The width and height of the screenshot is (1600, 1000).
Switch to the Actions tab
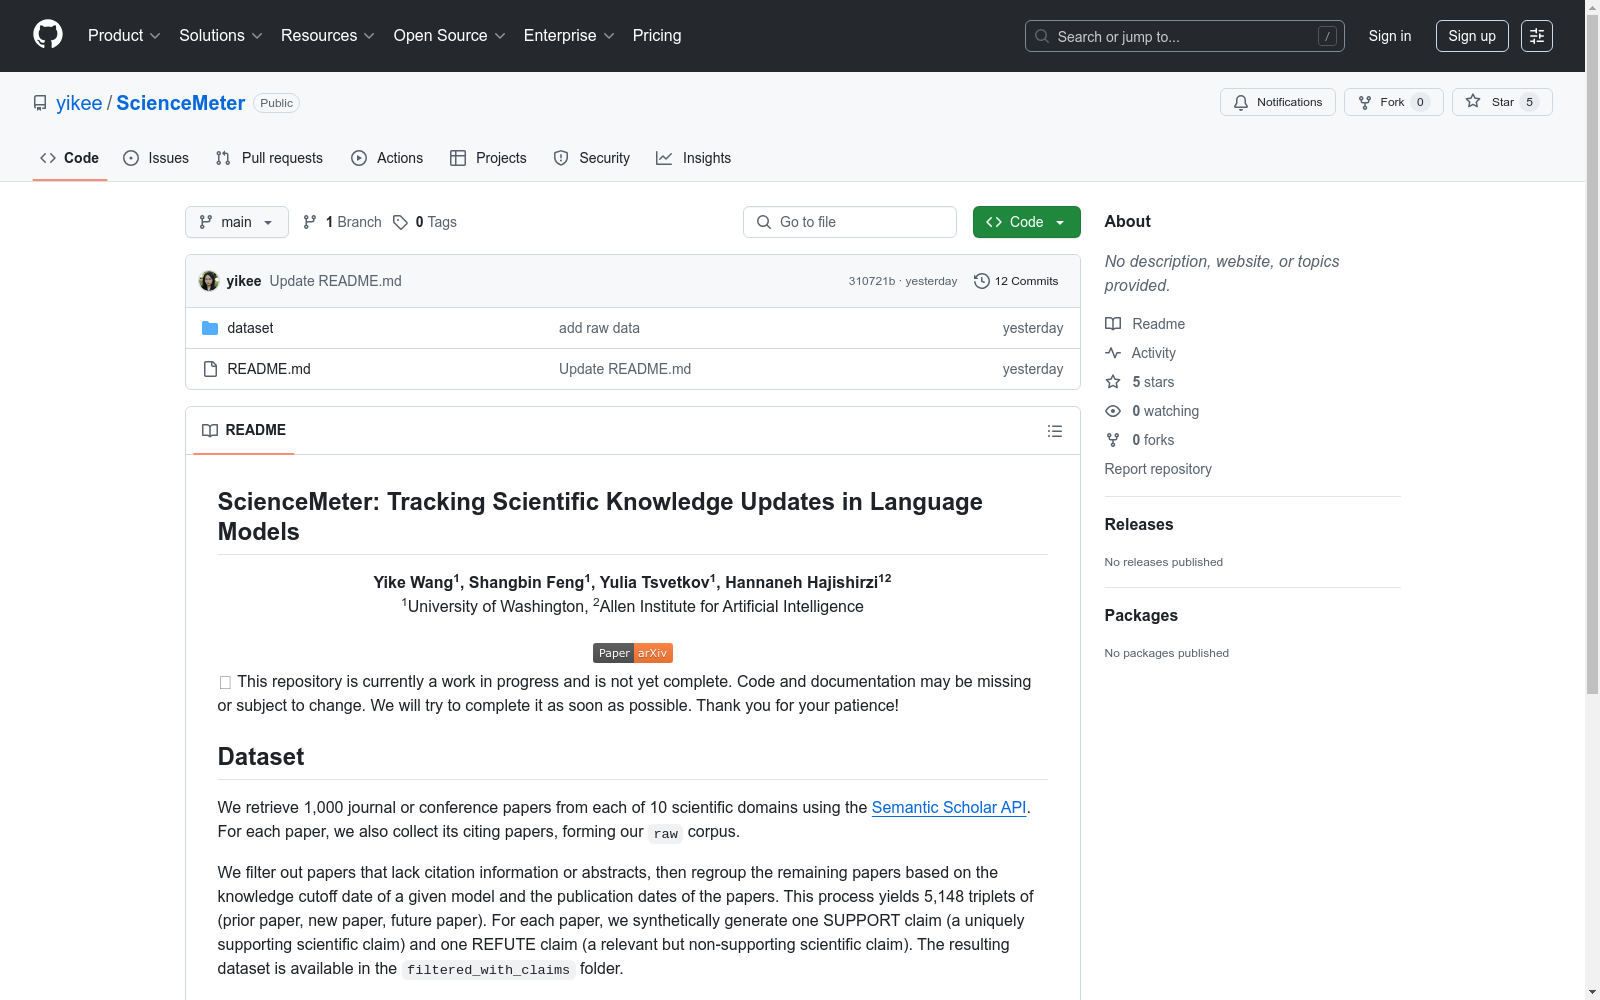tap(387, 158)
